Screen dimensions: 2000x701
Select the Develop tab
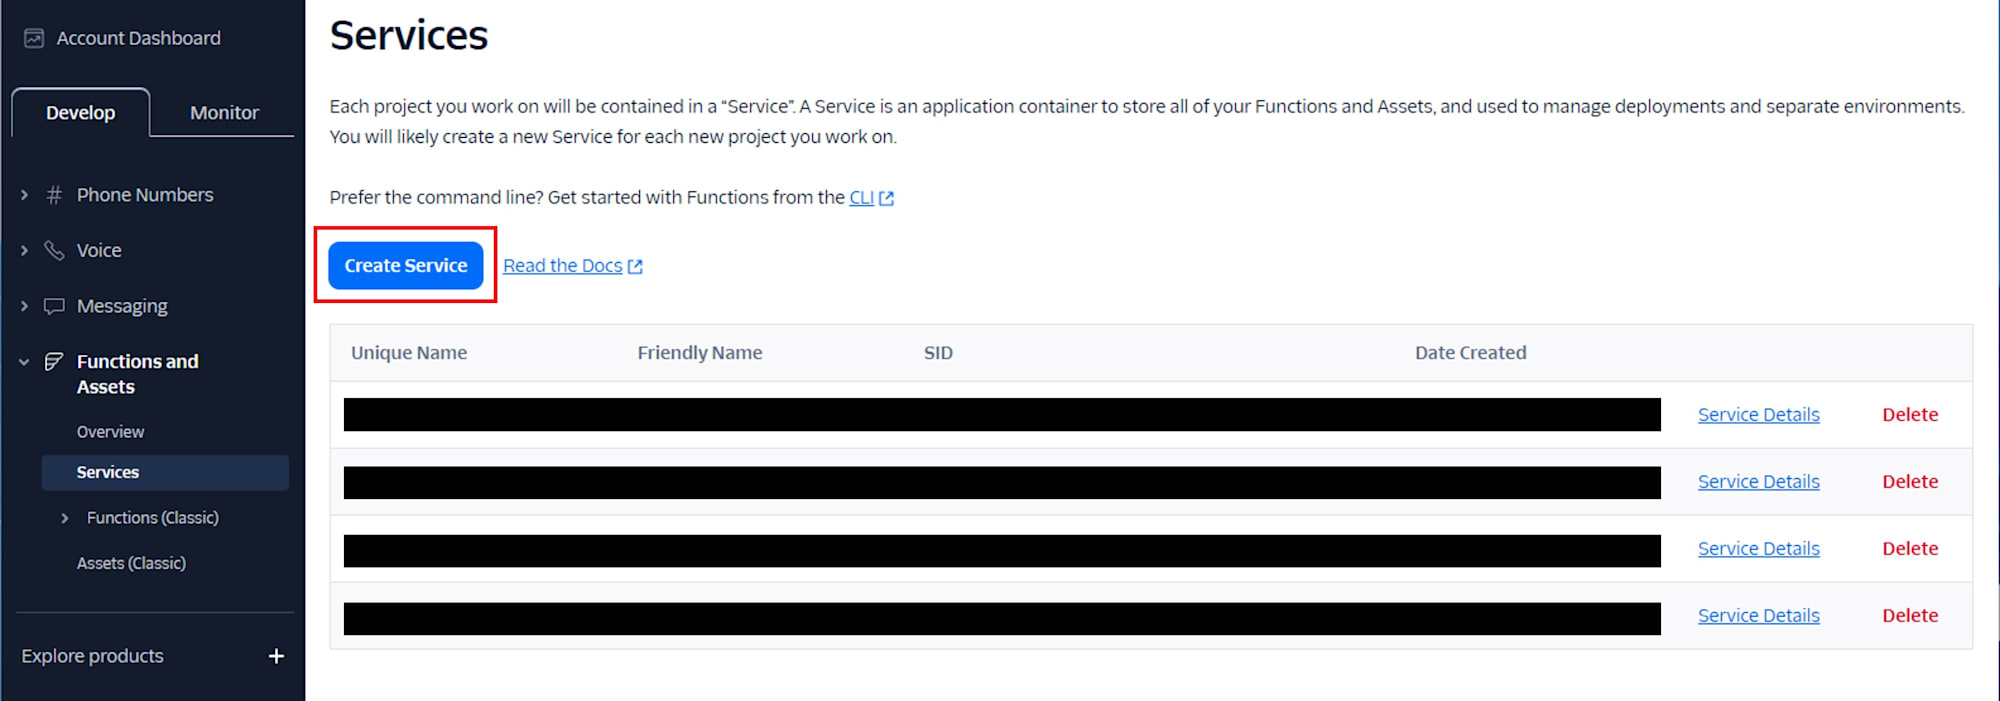[81, 113]
